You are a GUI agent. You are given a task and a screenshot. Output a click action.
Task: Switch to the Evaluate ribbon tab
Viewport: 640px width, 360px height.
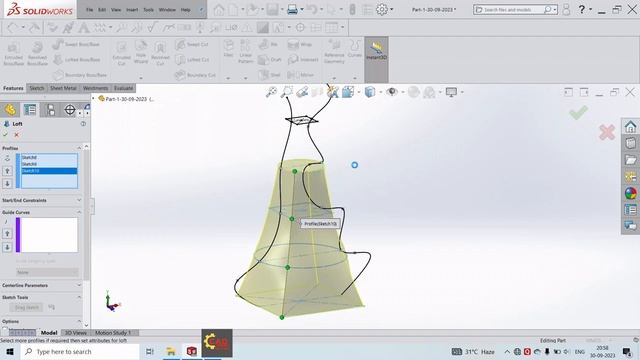click(x=123, y=88)
